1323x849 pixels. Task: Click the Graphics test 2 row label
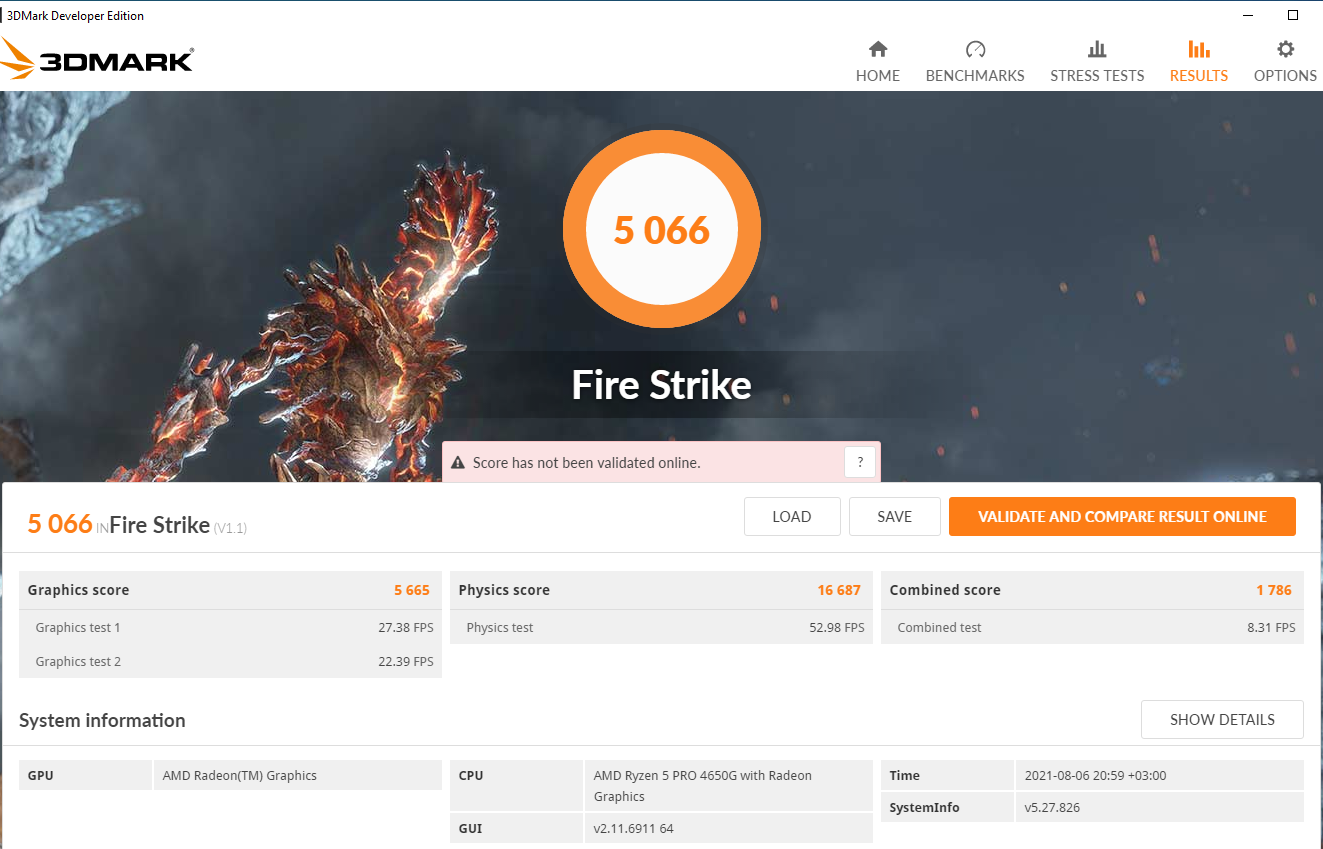(78, 662)
